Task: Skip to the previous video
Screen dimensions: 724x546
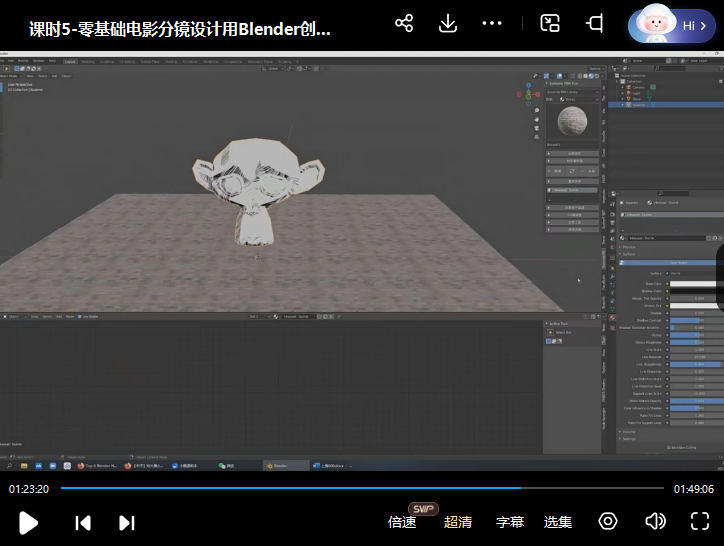Action: pos(83,522)
